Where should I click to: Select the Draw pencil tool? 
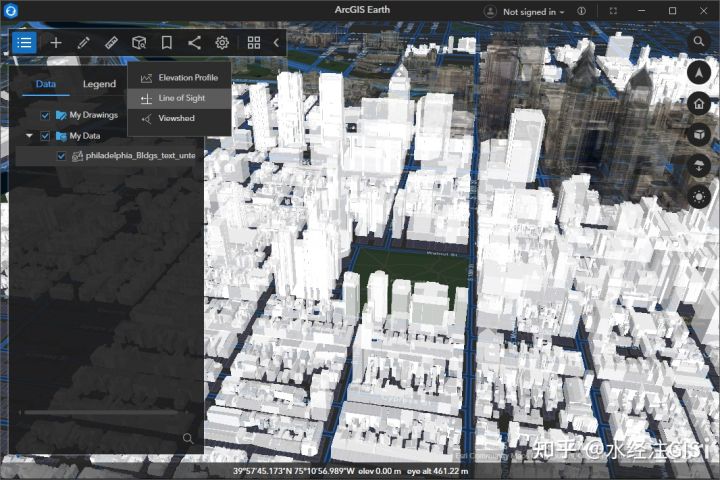(x=84, y=43)
